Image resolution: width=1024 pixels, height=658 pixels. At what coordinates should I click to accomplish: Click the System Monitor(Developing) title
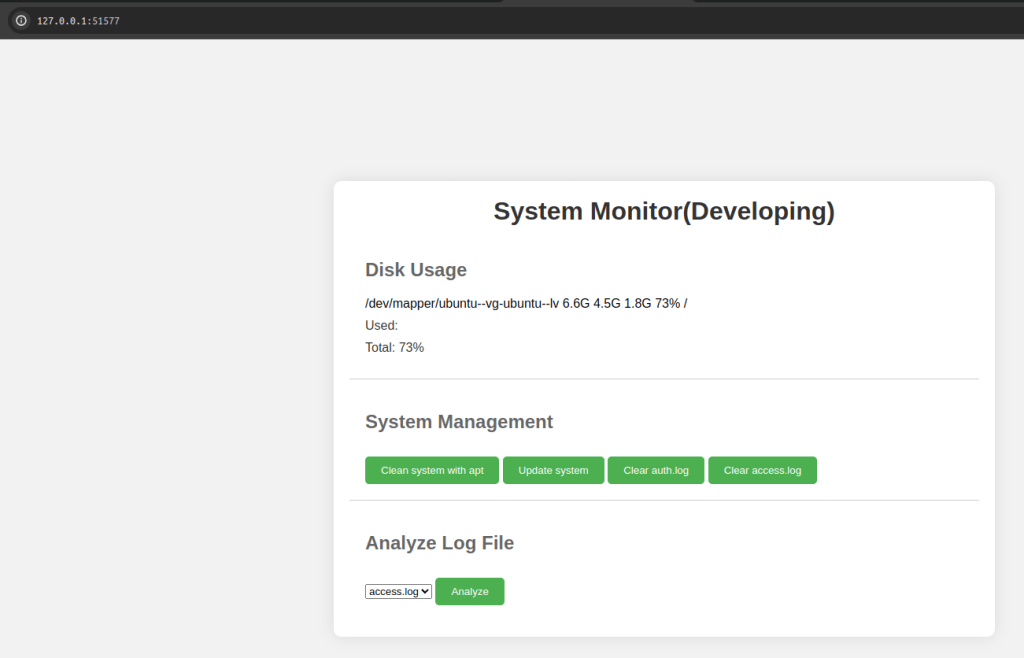point(663,211)
